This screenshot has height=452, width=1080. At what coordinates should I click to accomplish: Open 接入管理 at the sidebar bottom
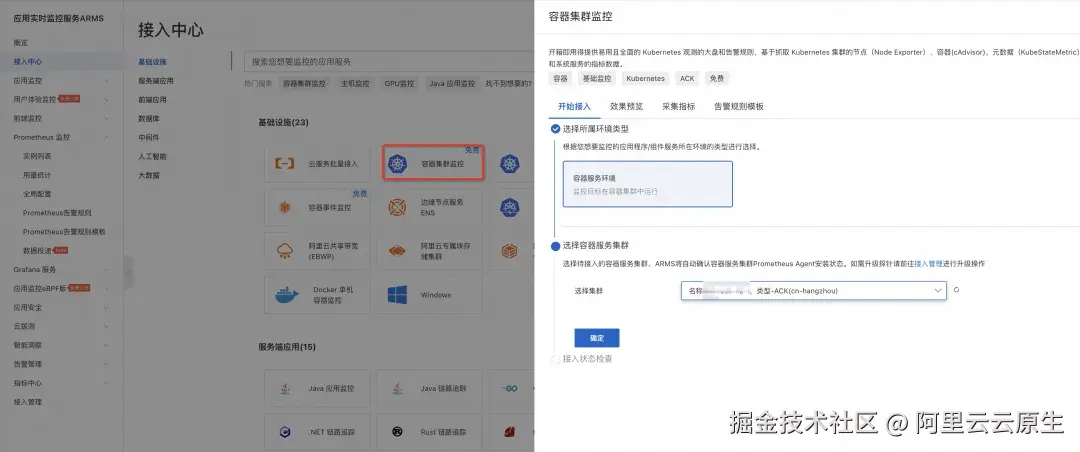[x=28, y=402]
